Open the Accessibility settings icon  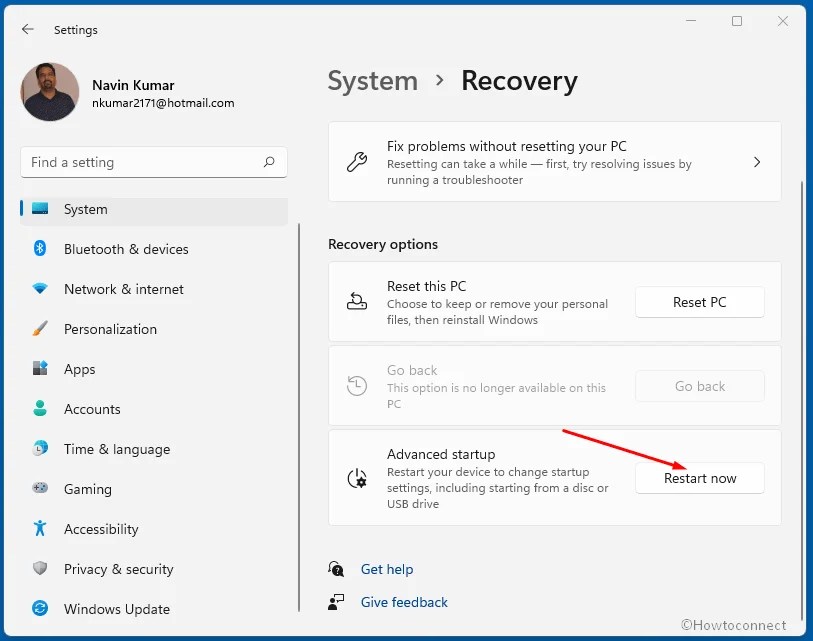[40, 529]
